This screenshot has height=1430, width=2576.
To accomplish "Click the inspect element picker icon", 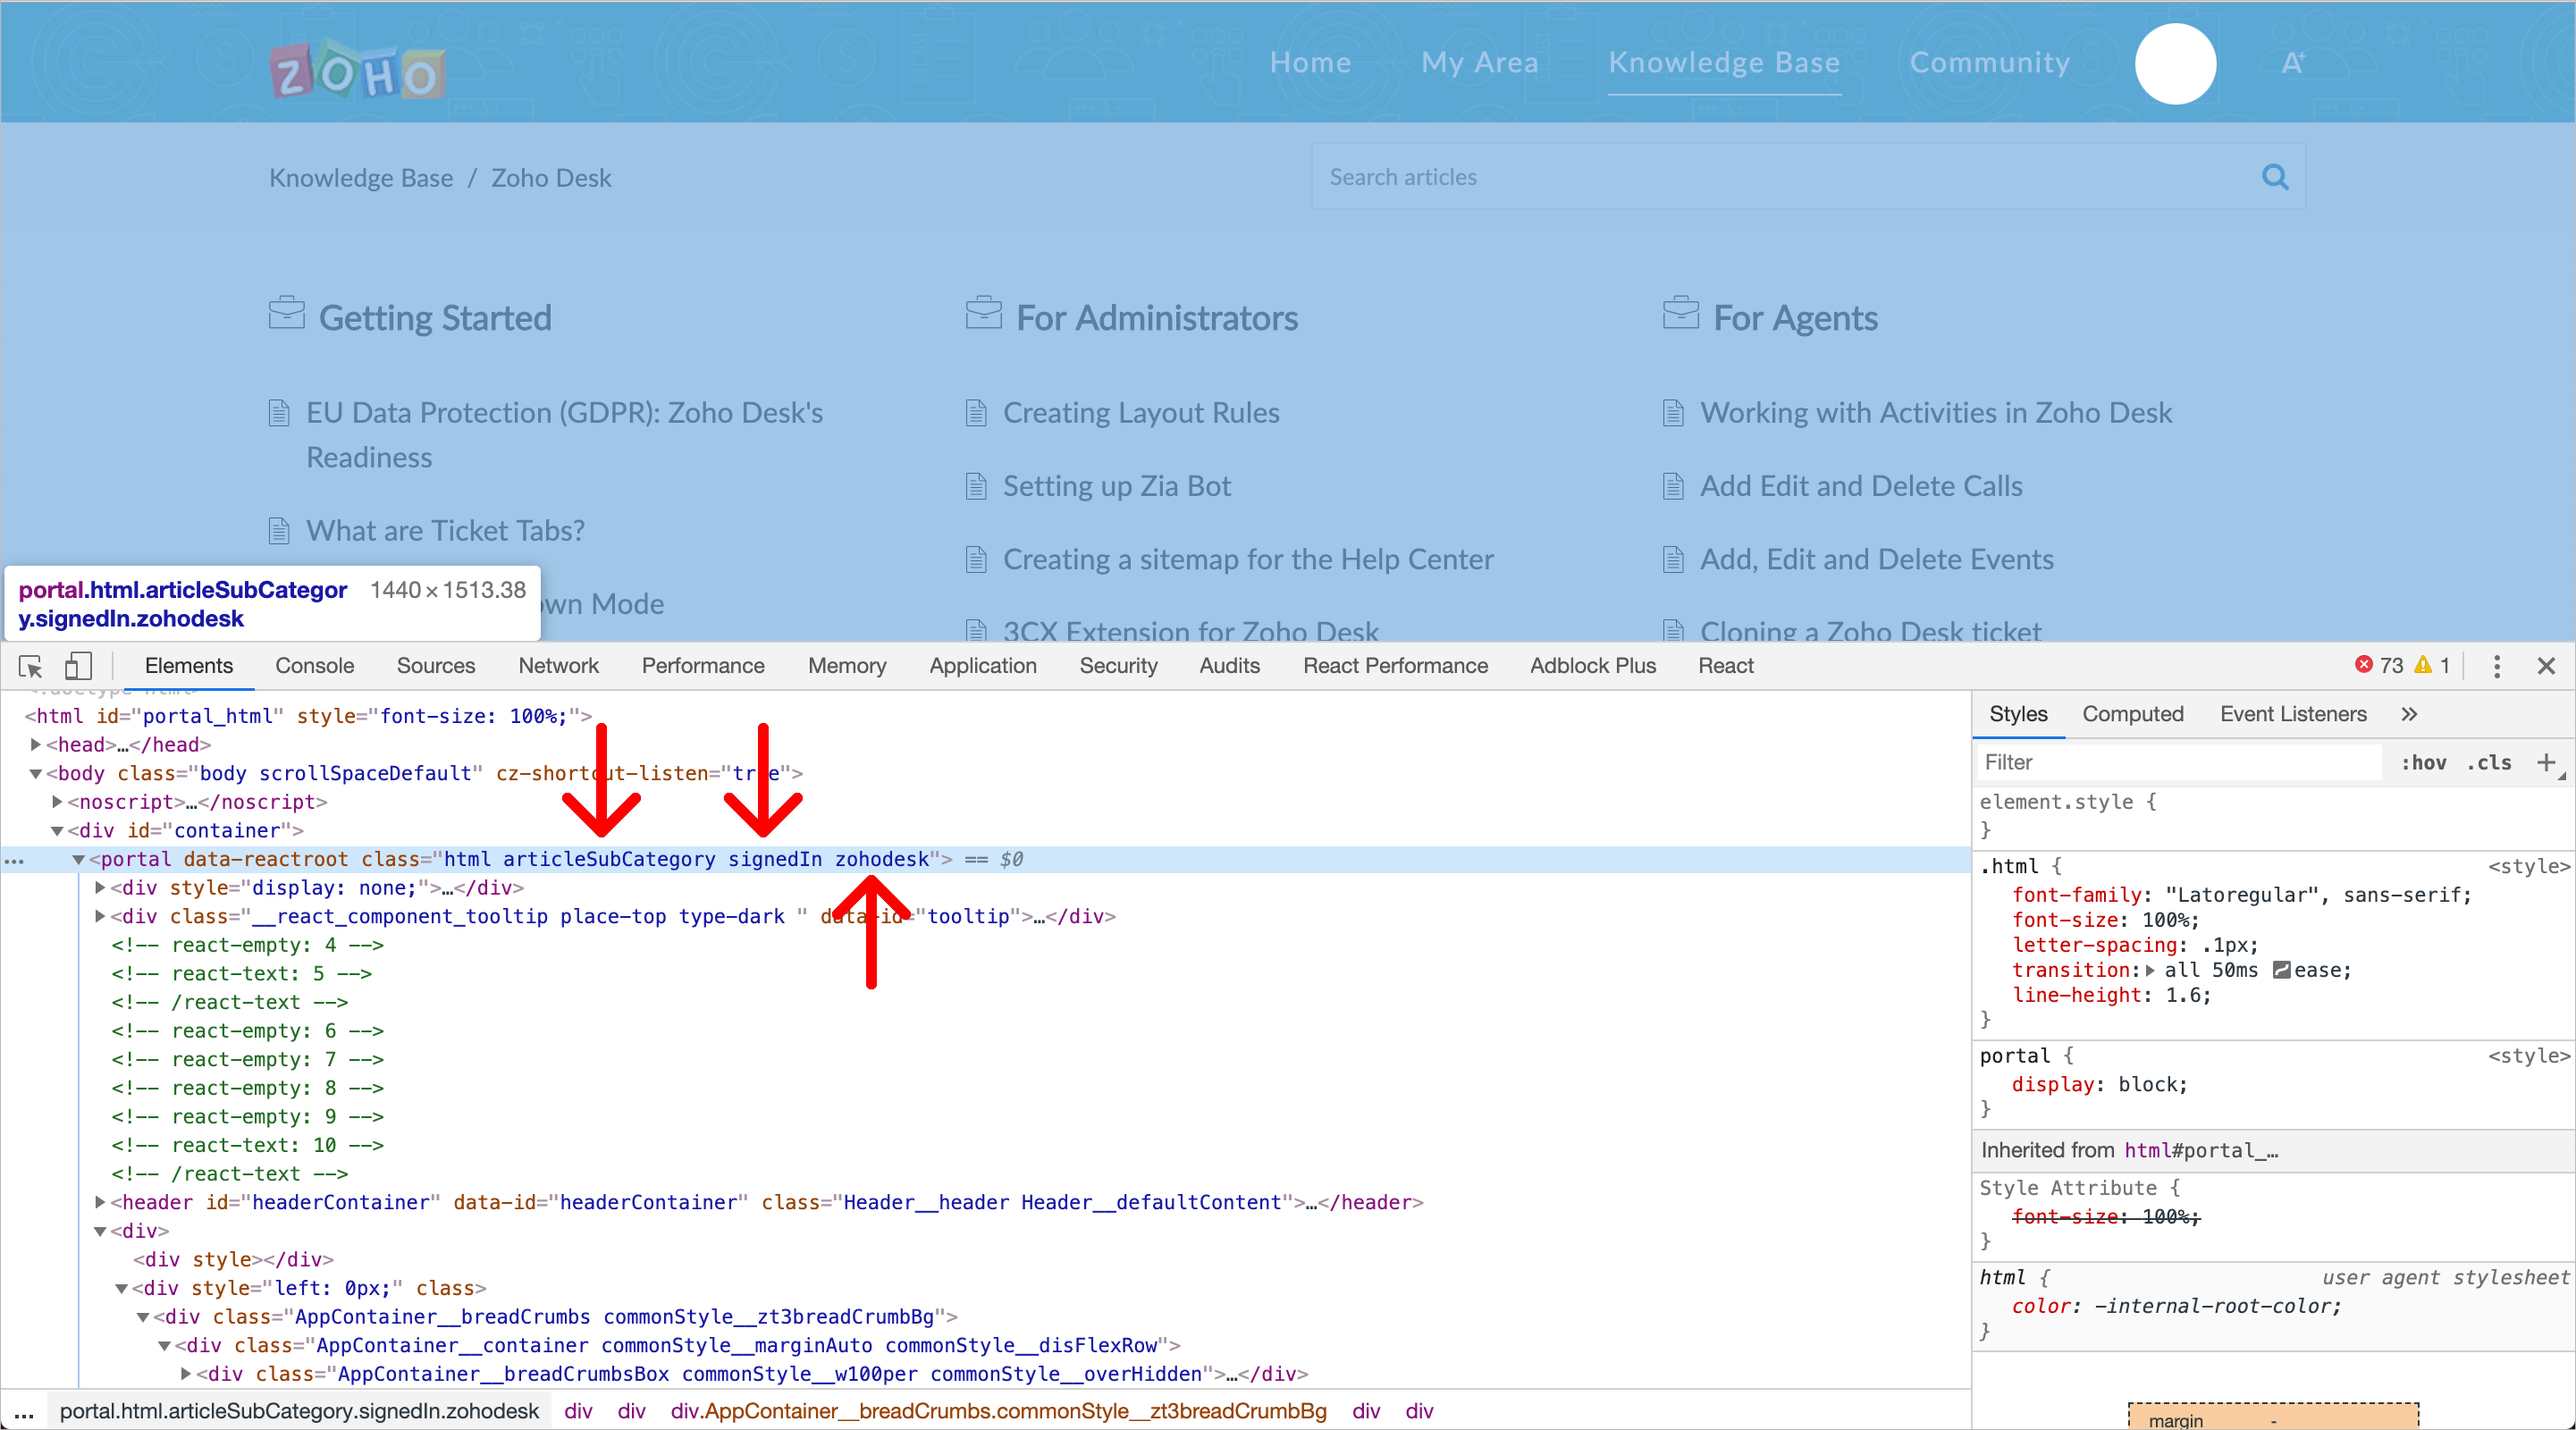I will click(x=31, y=666).
